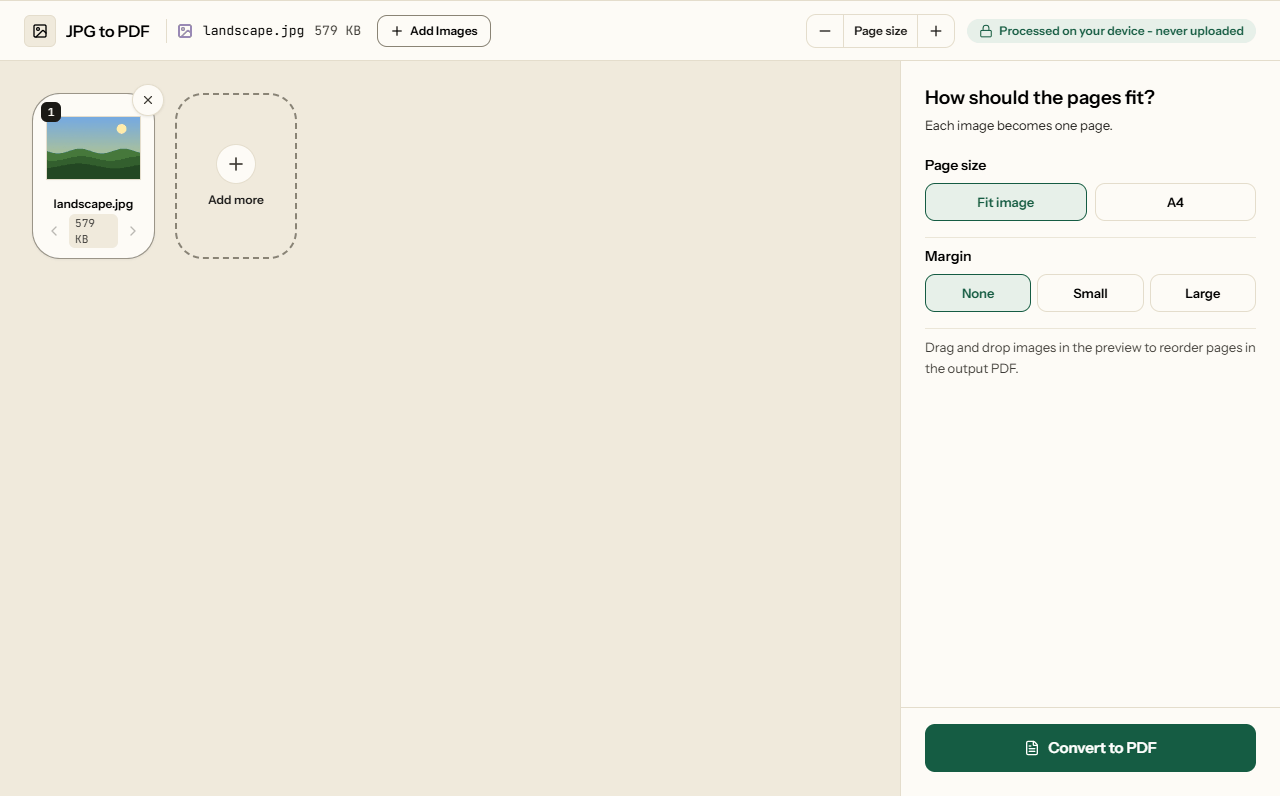Click the landscape.jpg filename in the header
Screen dimensions: 1280x796
(x=254, y=31)
